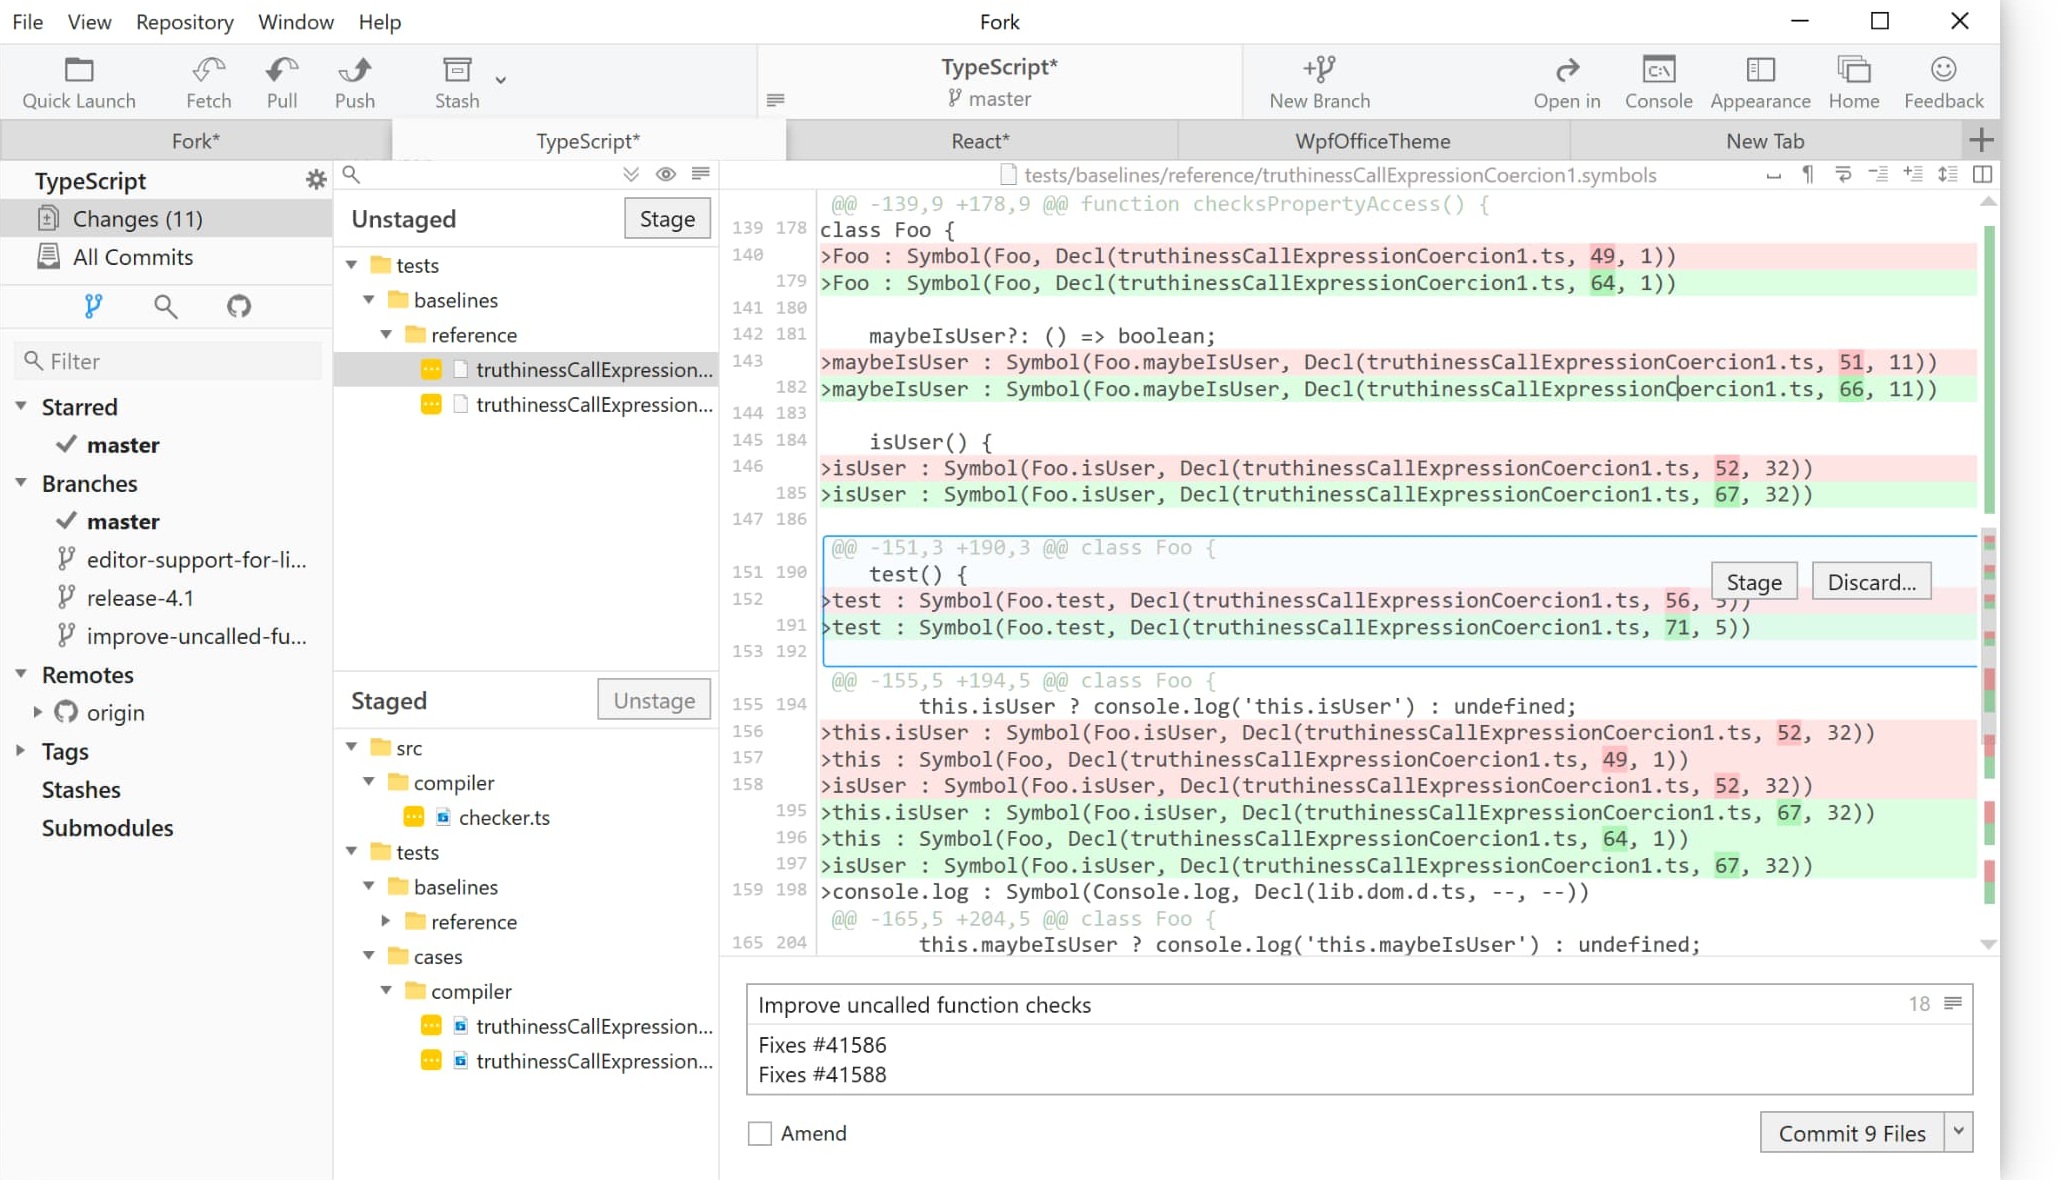Fetch from remote
The width and height of the screenshot is (2060, 1180).
209,82
